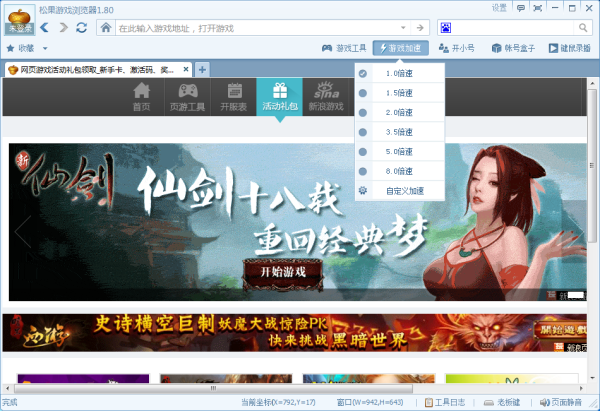Go to 首页 home icon
This screenshot has width=600, height=411.
142,97
